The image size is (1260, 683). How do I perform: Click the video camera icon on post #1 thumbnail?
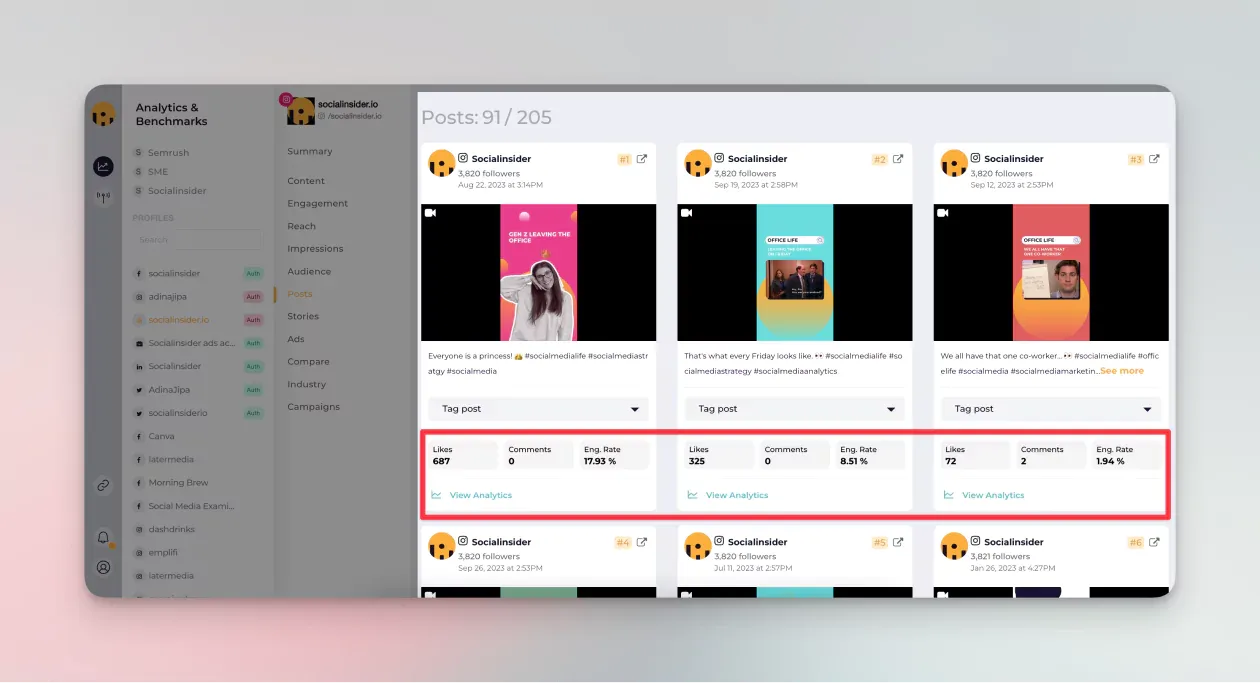430,213
